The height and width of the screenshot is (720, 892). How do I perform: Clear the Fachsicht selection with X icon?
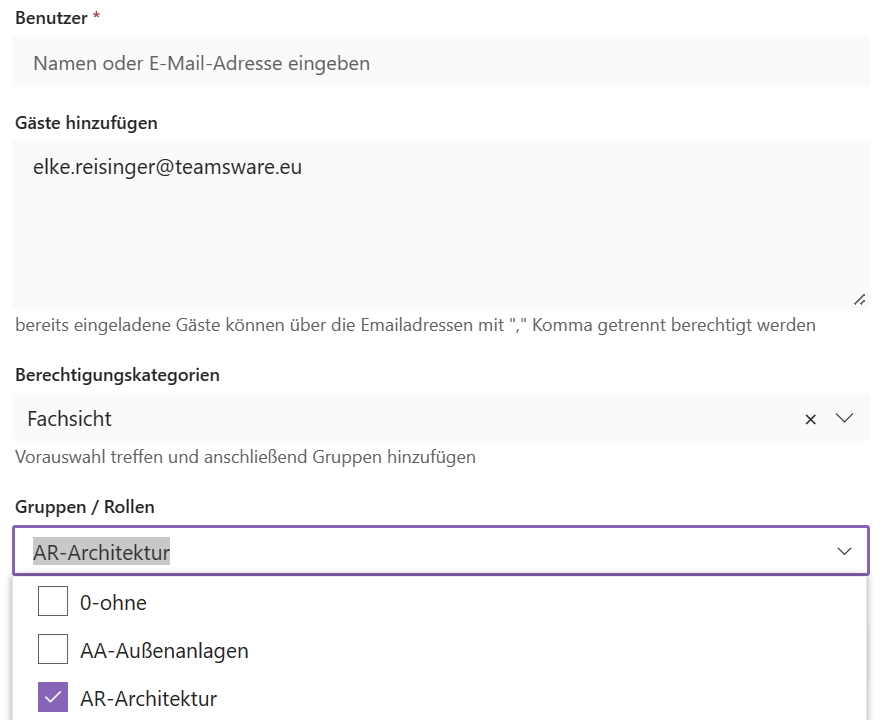(x=810, y=419)
